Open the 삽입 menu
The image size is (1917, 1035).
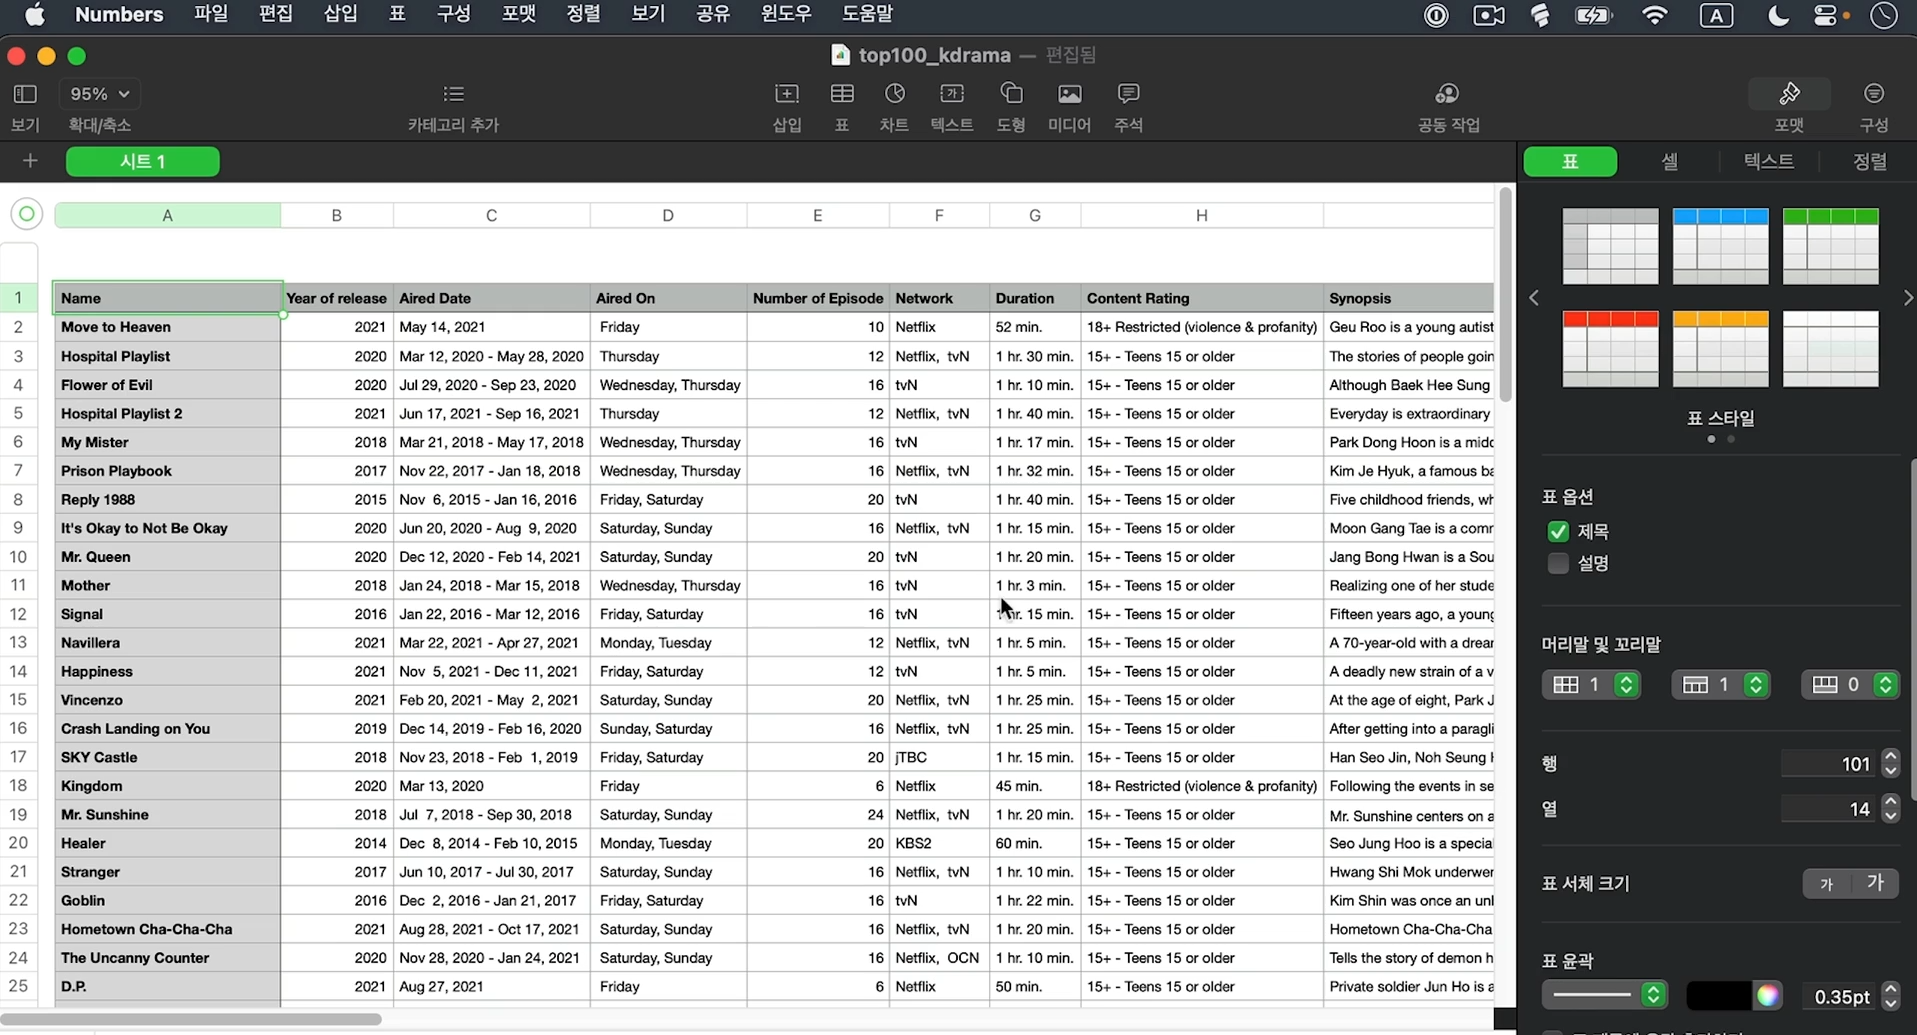point(341,14)
